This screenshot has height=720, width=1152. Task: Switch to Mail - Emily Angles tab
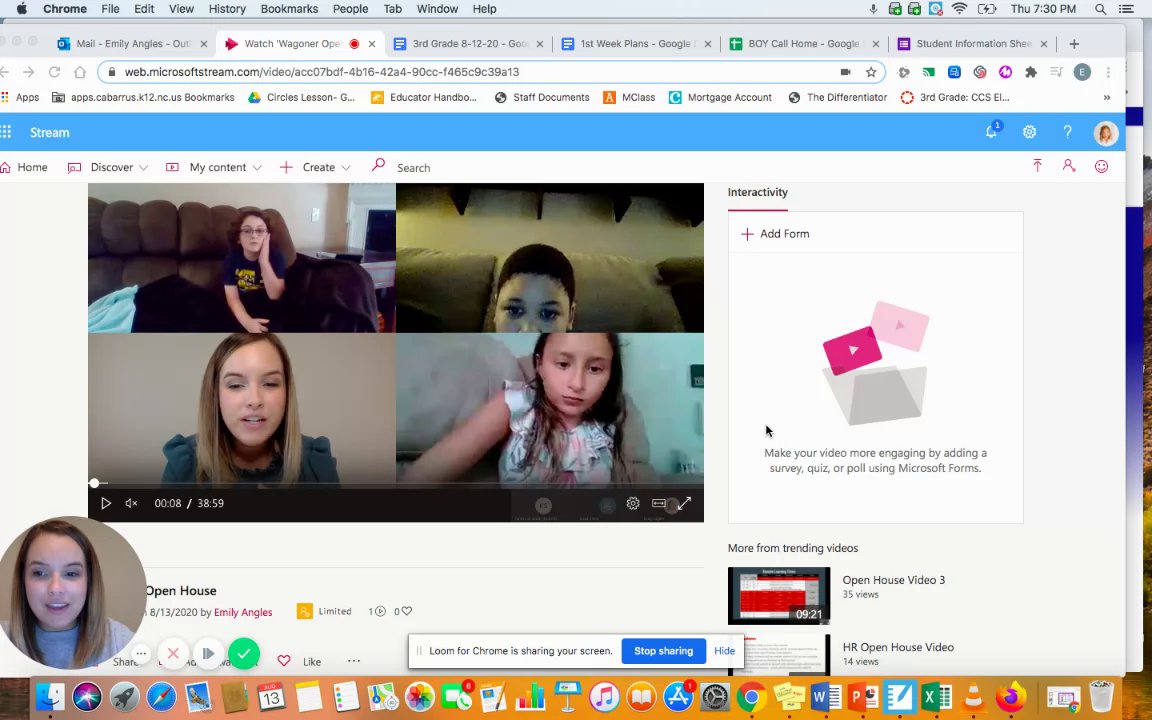(132, 44)
